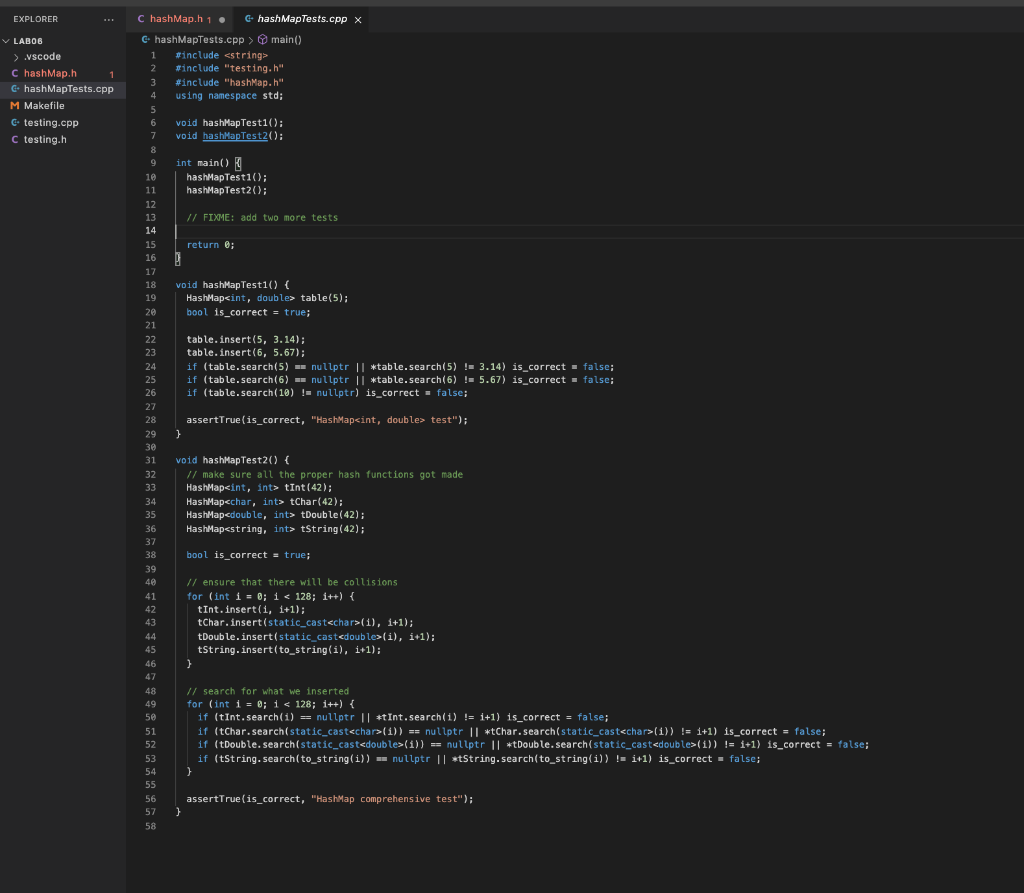This screenshot has height=893, width=1024.
Task: Click the purple C icon beside testing.h
Action: click(x=15, y=139)
